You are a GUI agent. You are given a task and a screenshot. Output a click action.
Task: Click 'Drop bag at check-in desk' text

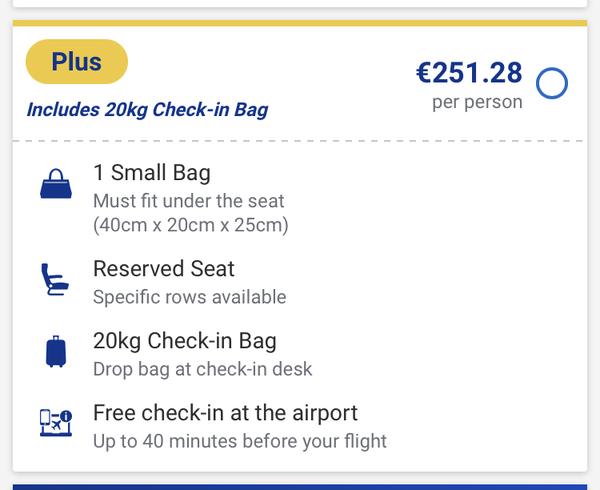[202, 369]
